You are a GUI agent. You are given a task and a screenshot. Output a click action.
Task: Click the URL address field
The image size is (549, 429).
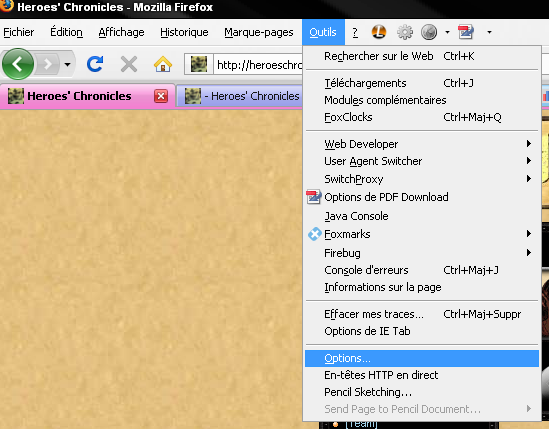point(259,64)
